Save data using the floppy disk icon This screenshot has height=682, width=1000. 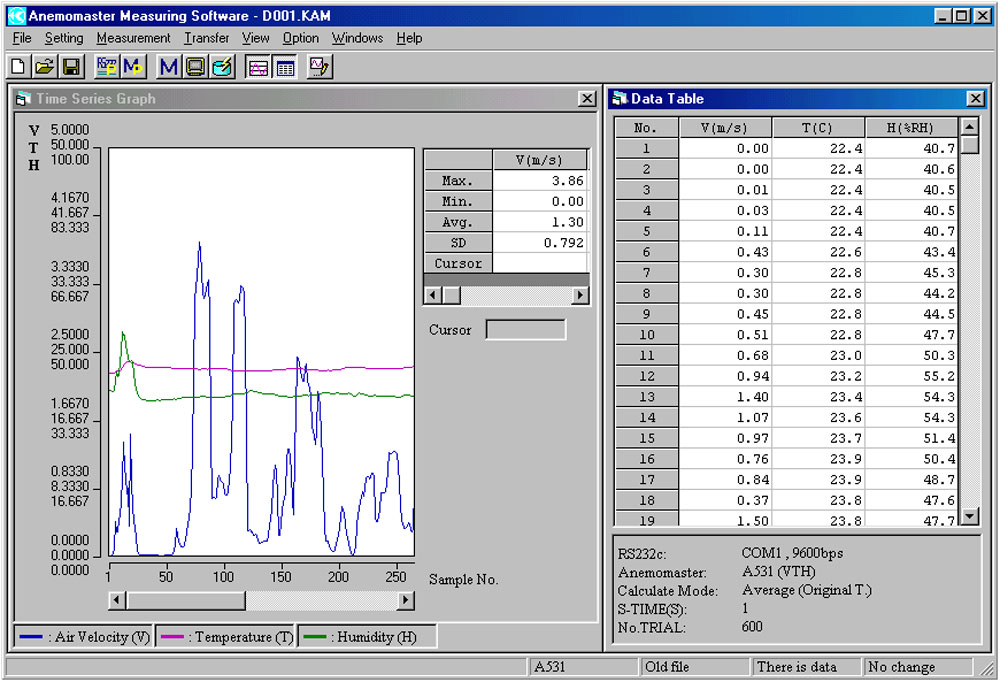(x=71, y=67)
